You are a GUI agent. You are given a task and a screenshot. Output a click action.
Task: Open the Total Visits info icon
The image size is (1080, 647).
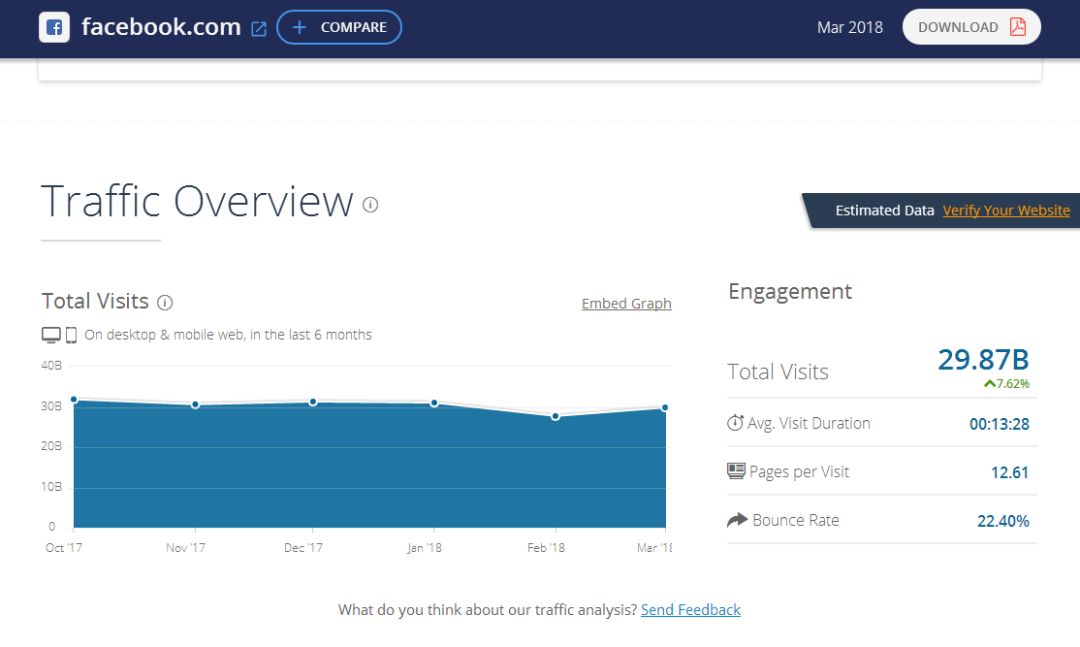[165, 302]
